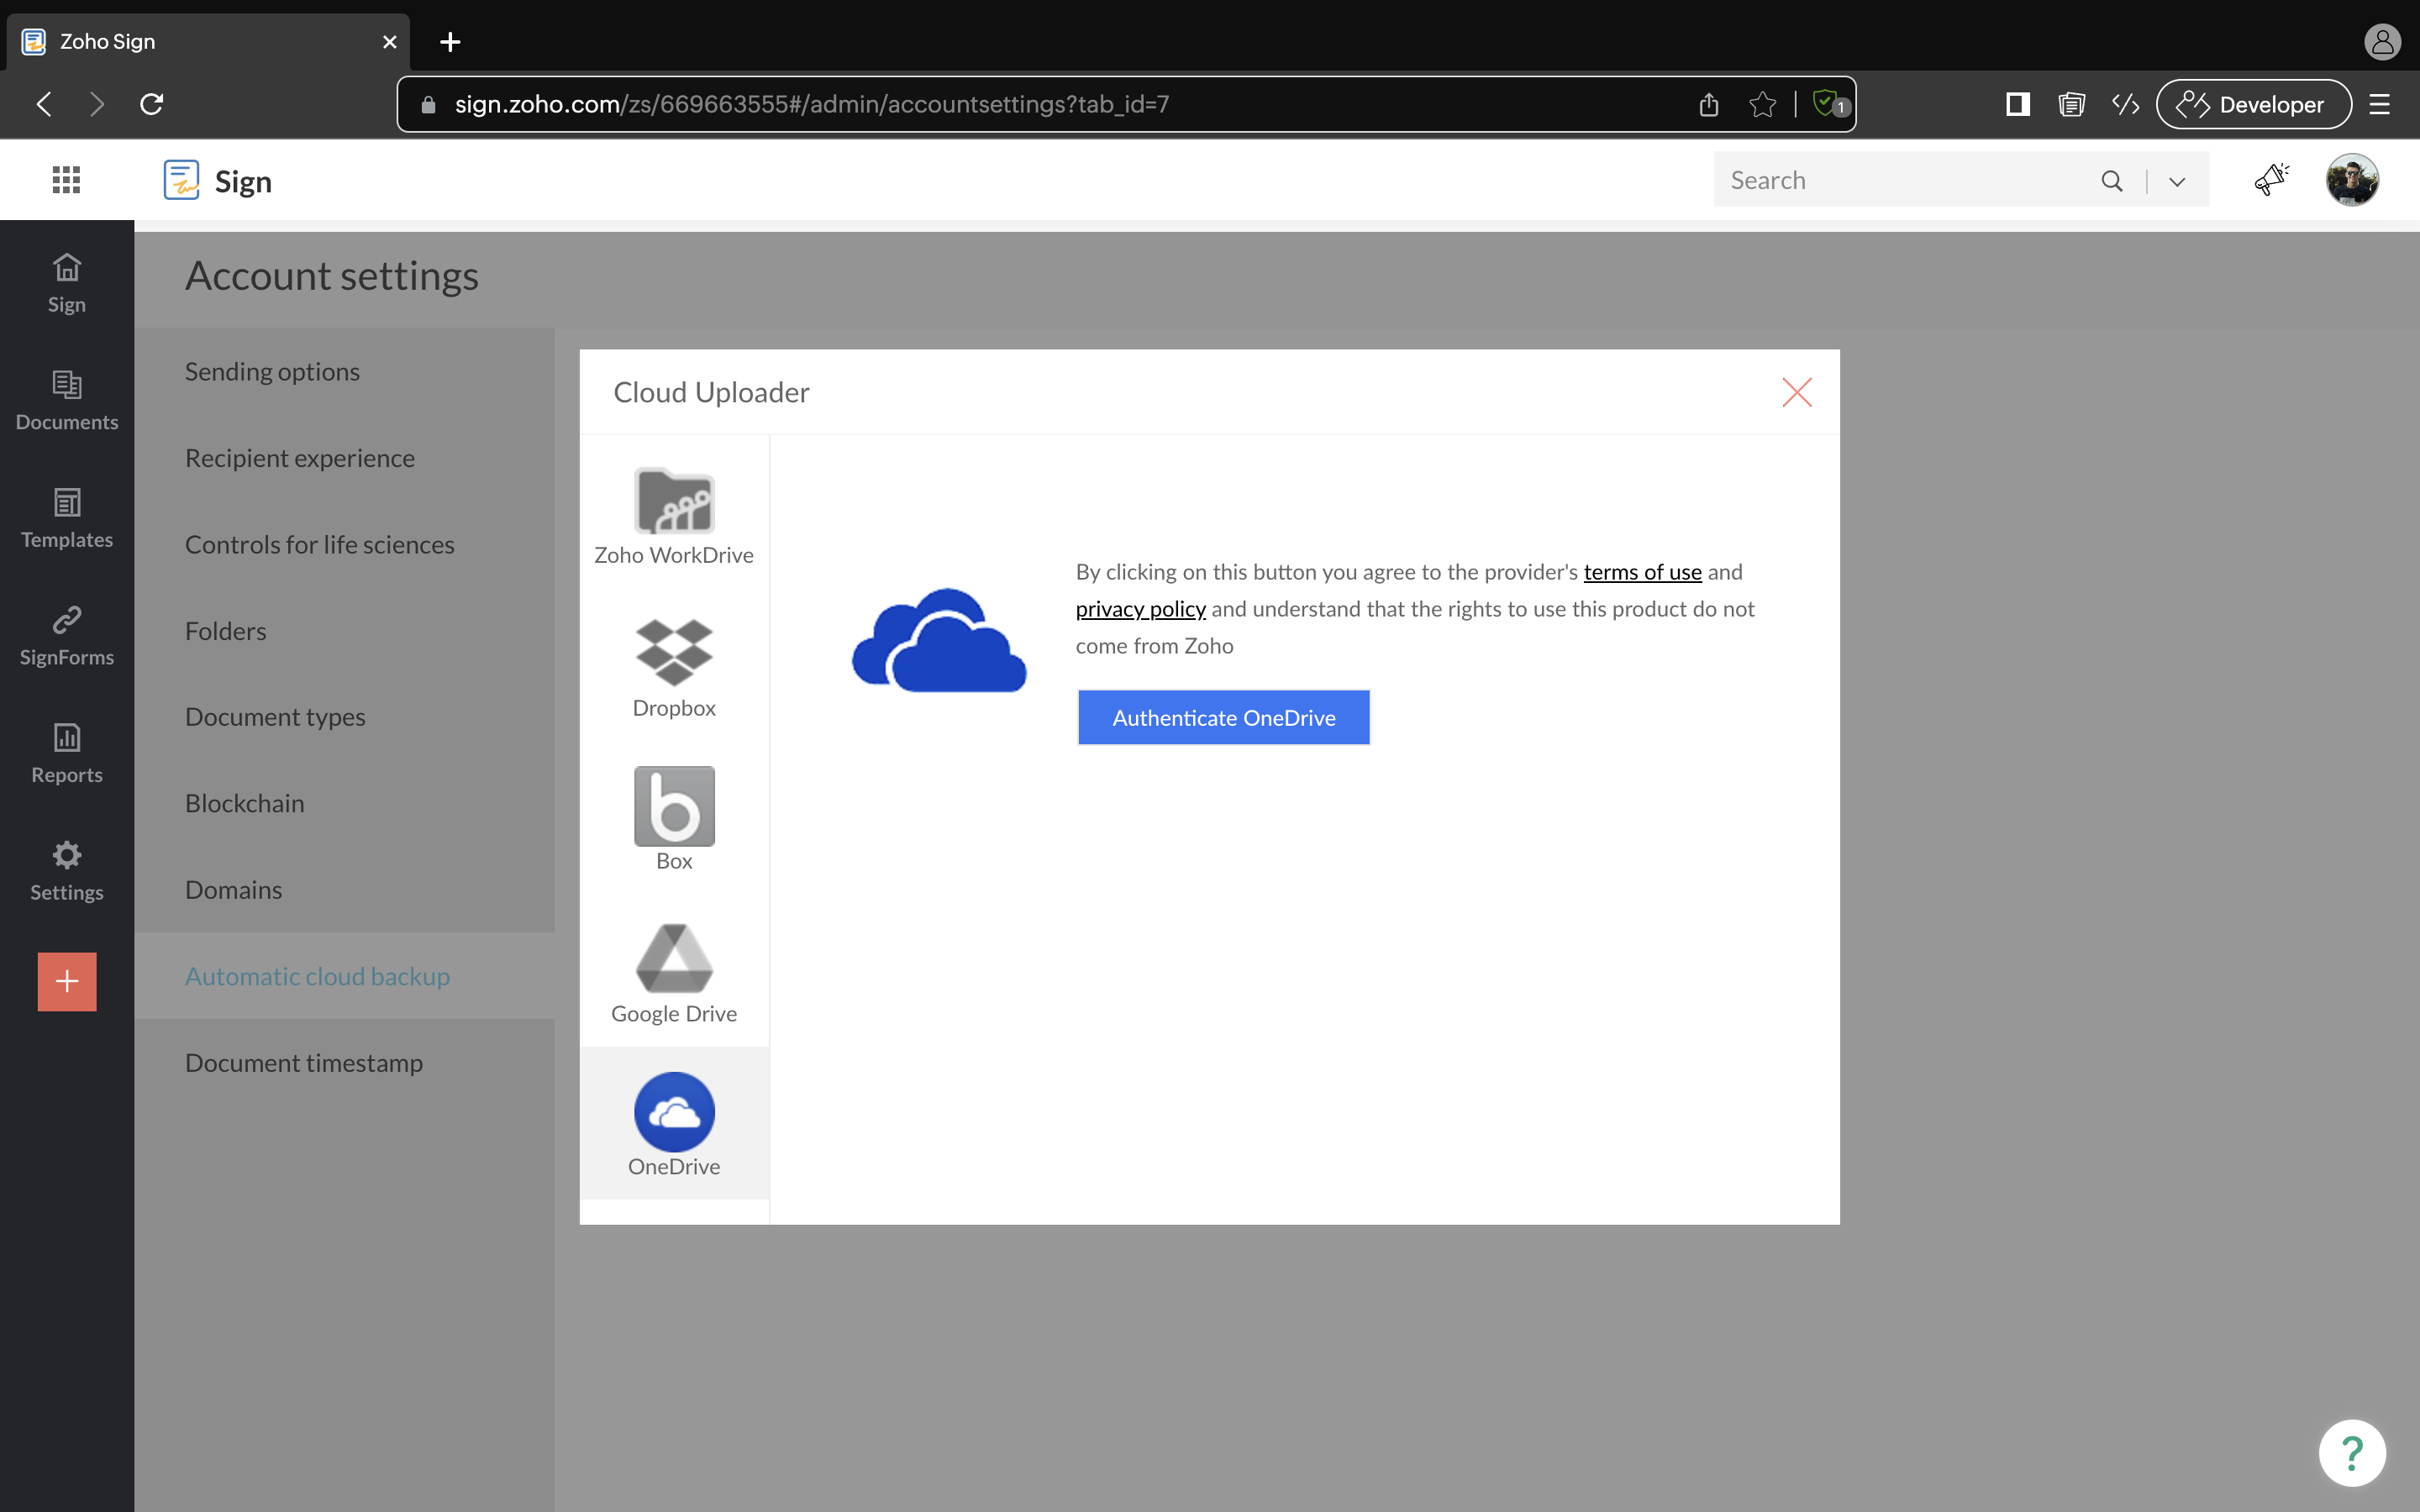Screen dimensions: 2420x1512
Task: Open the terms of use link
Action: point(1642,572)
